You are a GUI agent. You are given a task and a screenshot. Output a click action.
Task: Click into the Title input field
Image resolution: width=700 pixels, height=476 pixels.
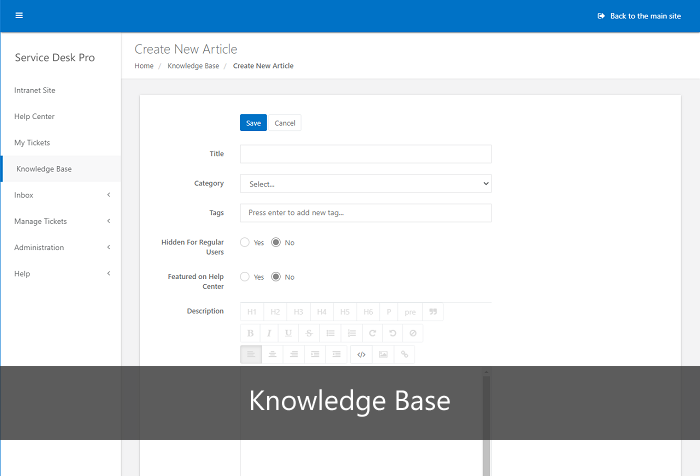[366, 154]
